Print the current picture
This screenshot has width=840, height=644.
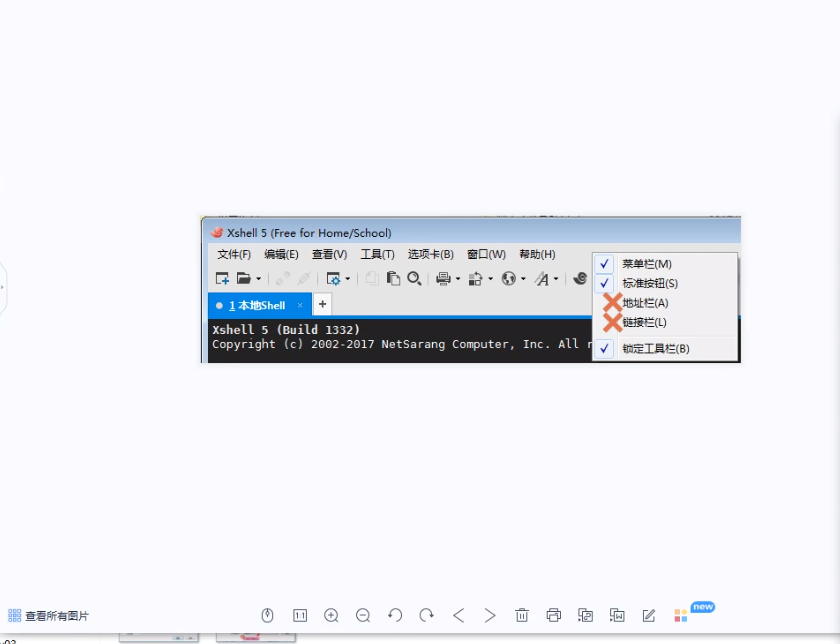click(x=553, y=615)
